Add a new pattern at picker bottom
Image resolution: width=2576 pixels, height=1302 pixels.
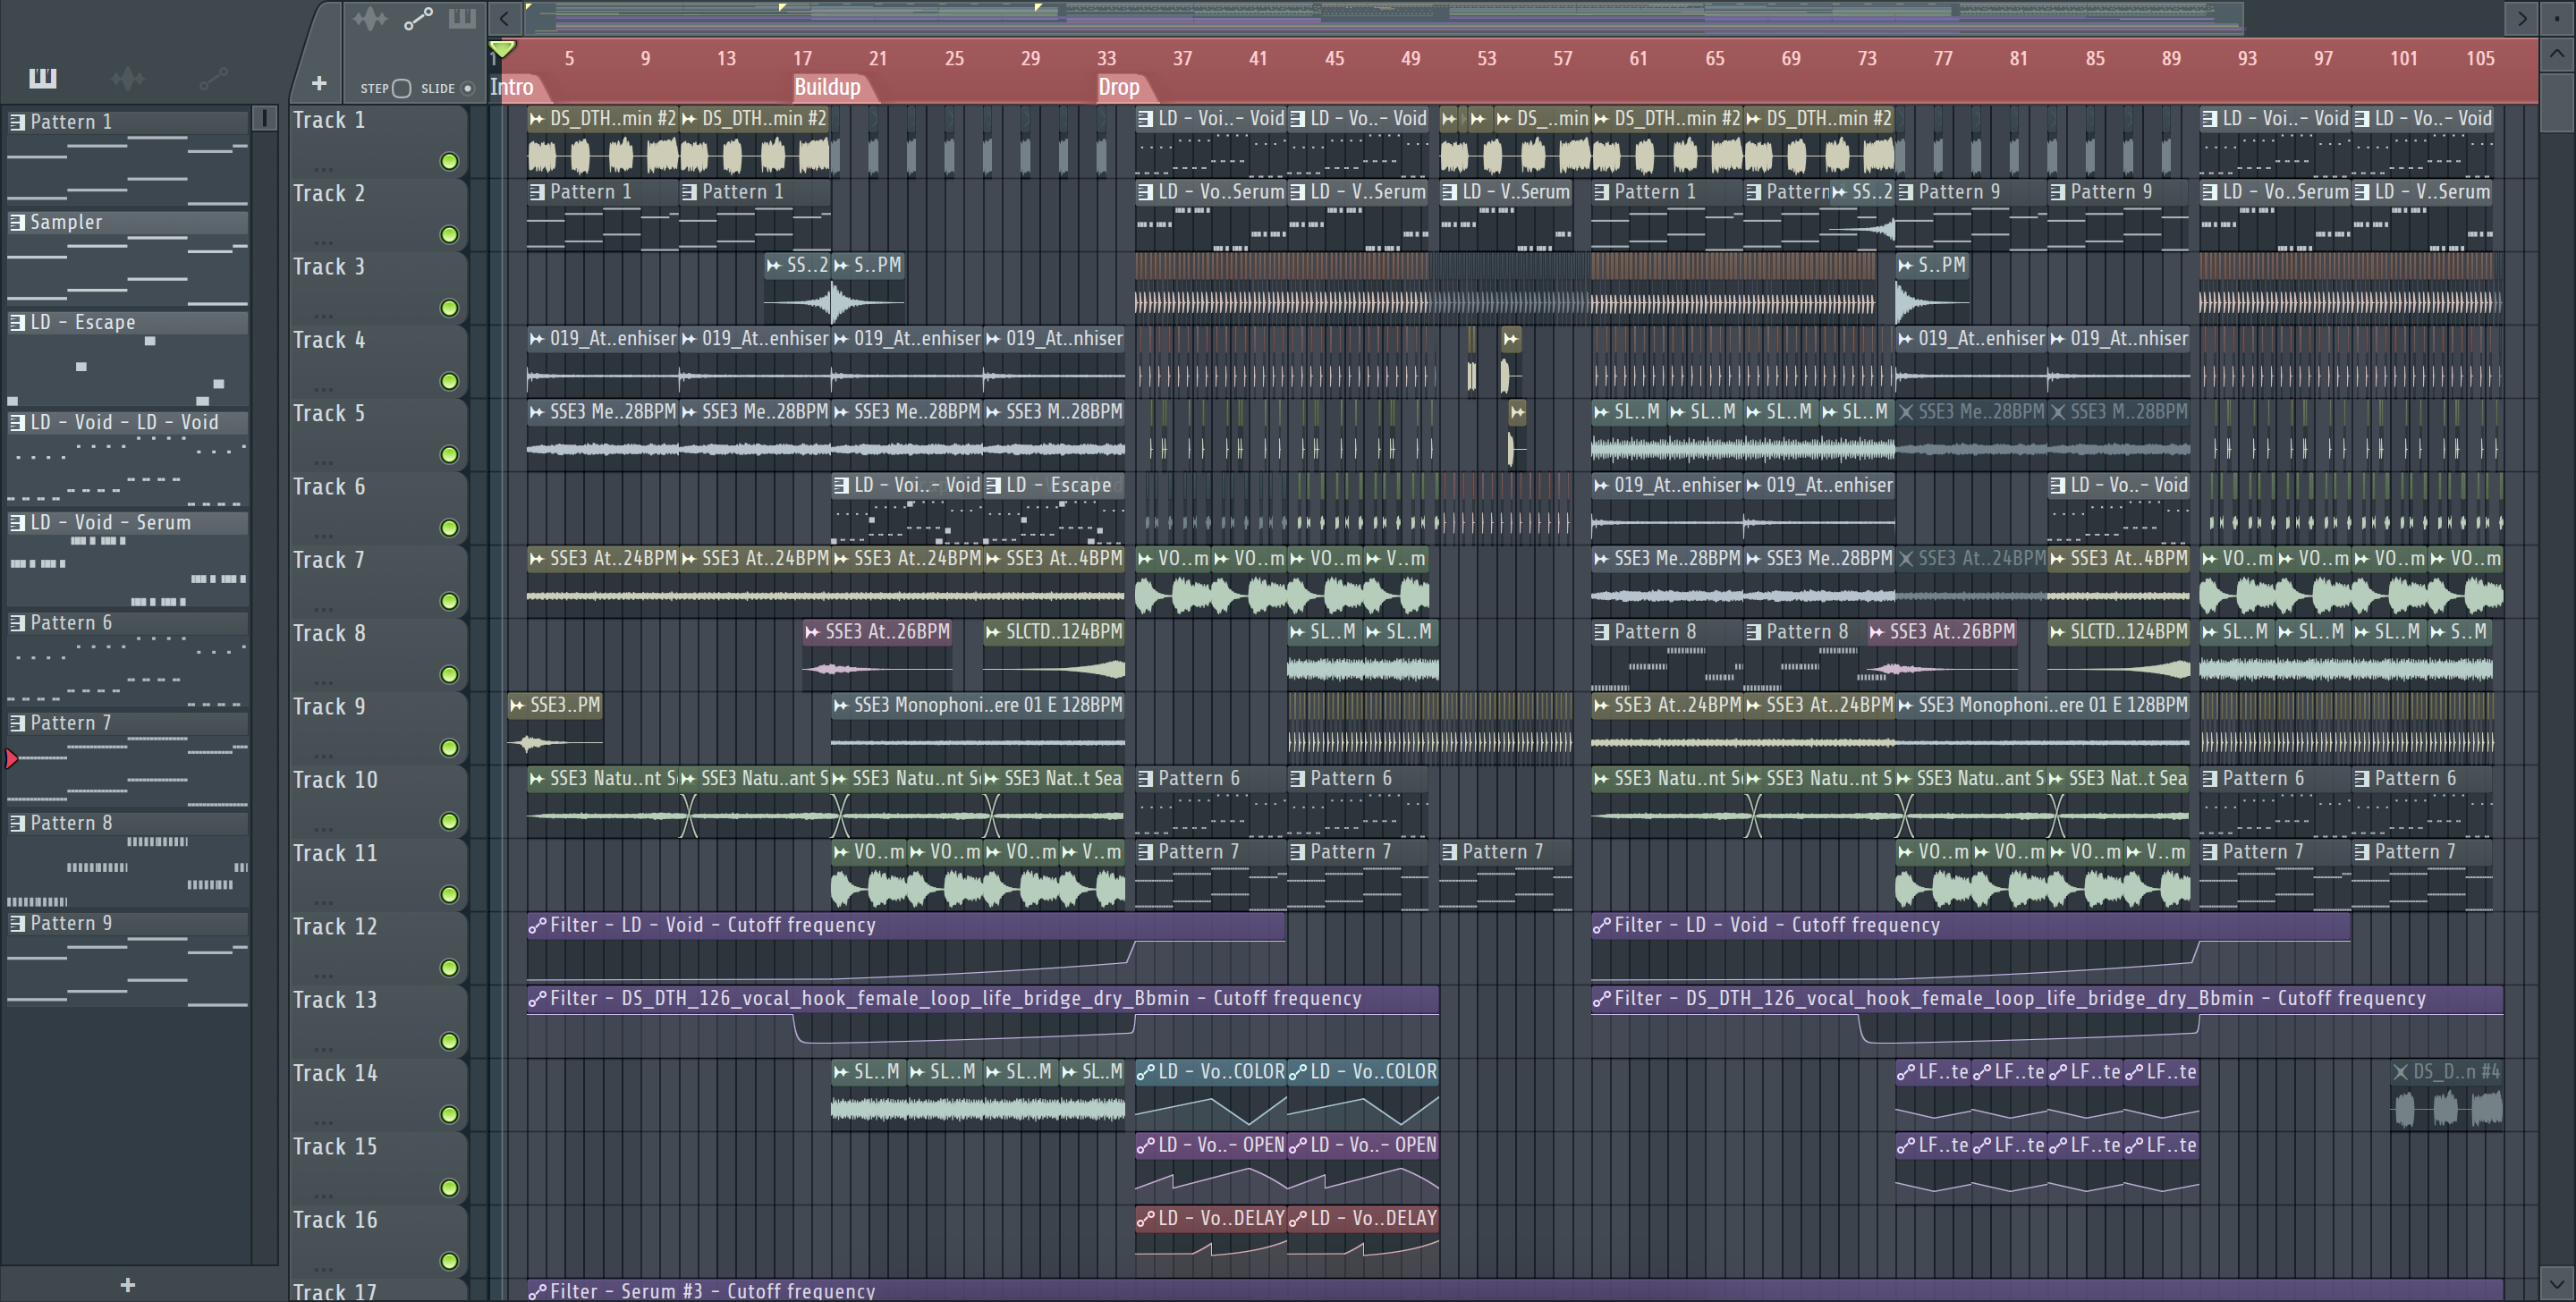point(127,1284)
